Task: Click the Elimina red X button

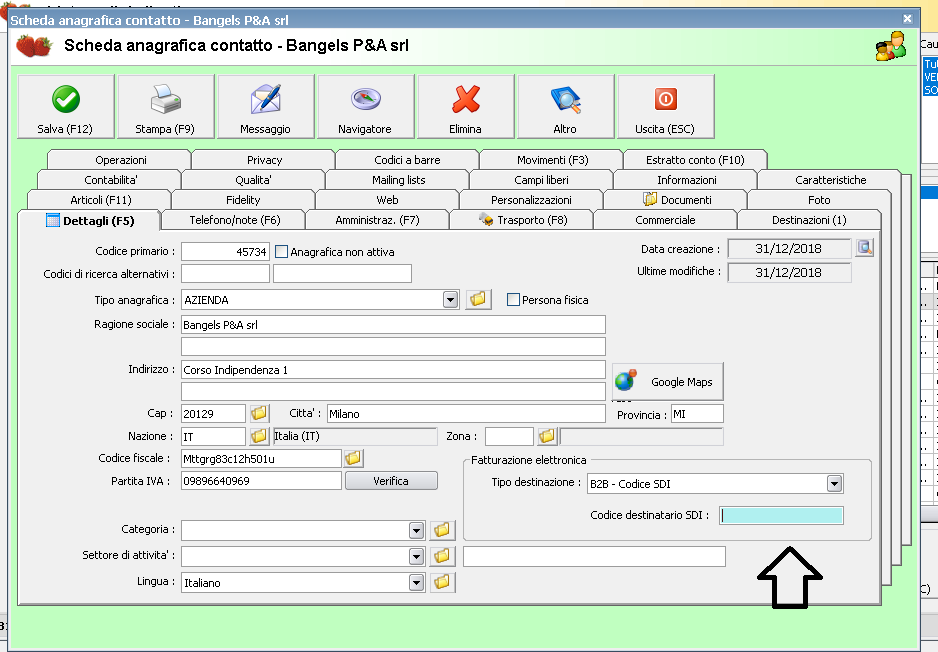Action: click(x=465, y=106)
